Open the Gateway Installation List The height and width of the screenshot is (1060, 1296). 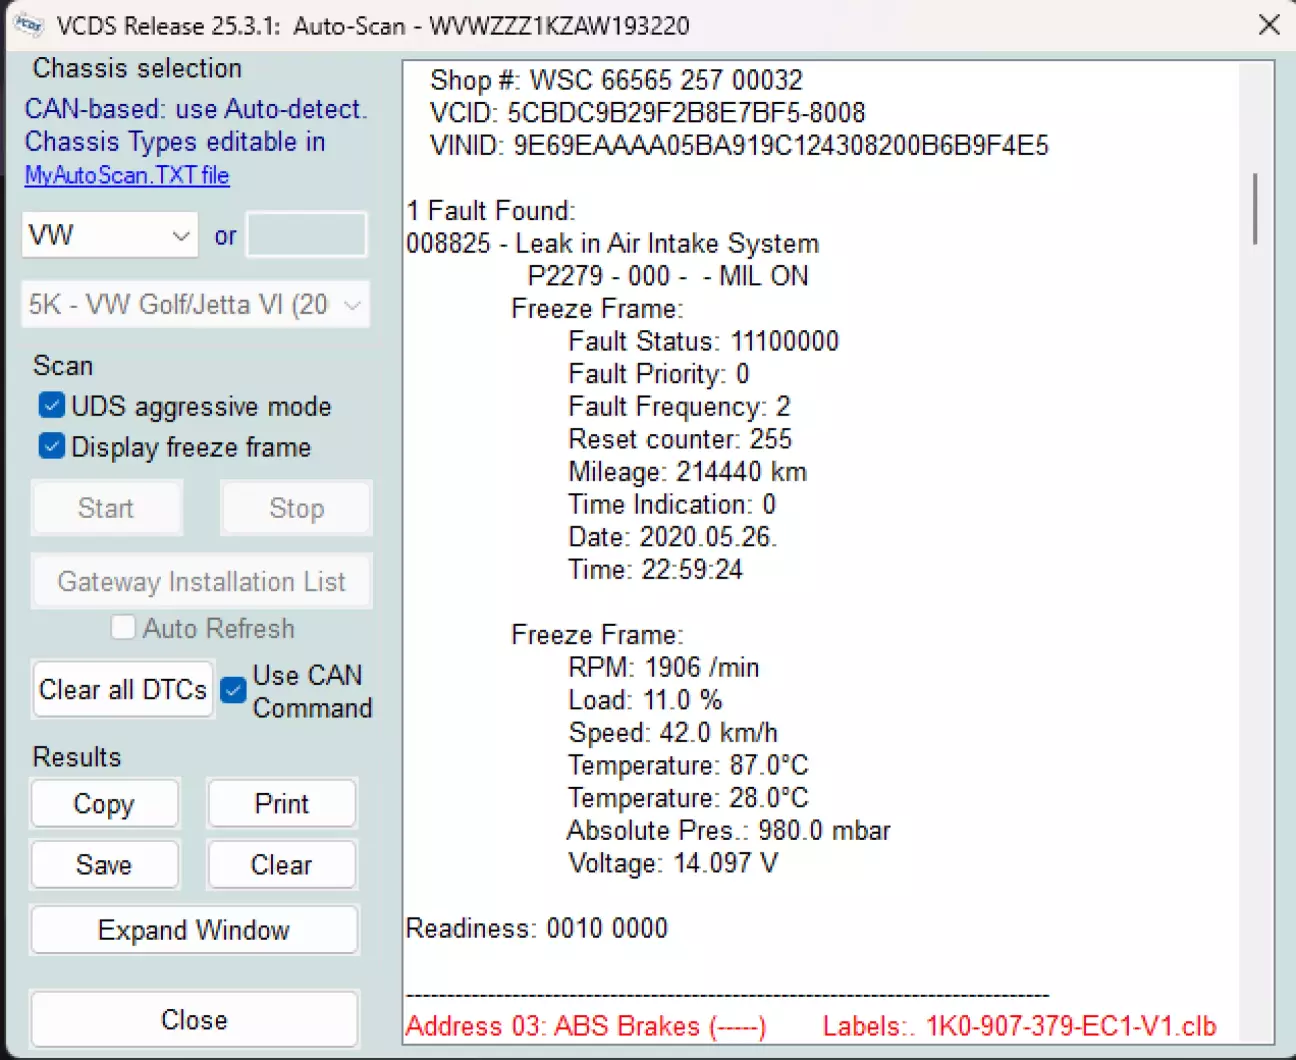click(201, 581)
